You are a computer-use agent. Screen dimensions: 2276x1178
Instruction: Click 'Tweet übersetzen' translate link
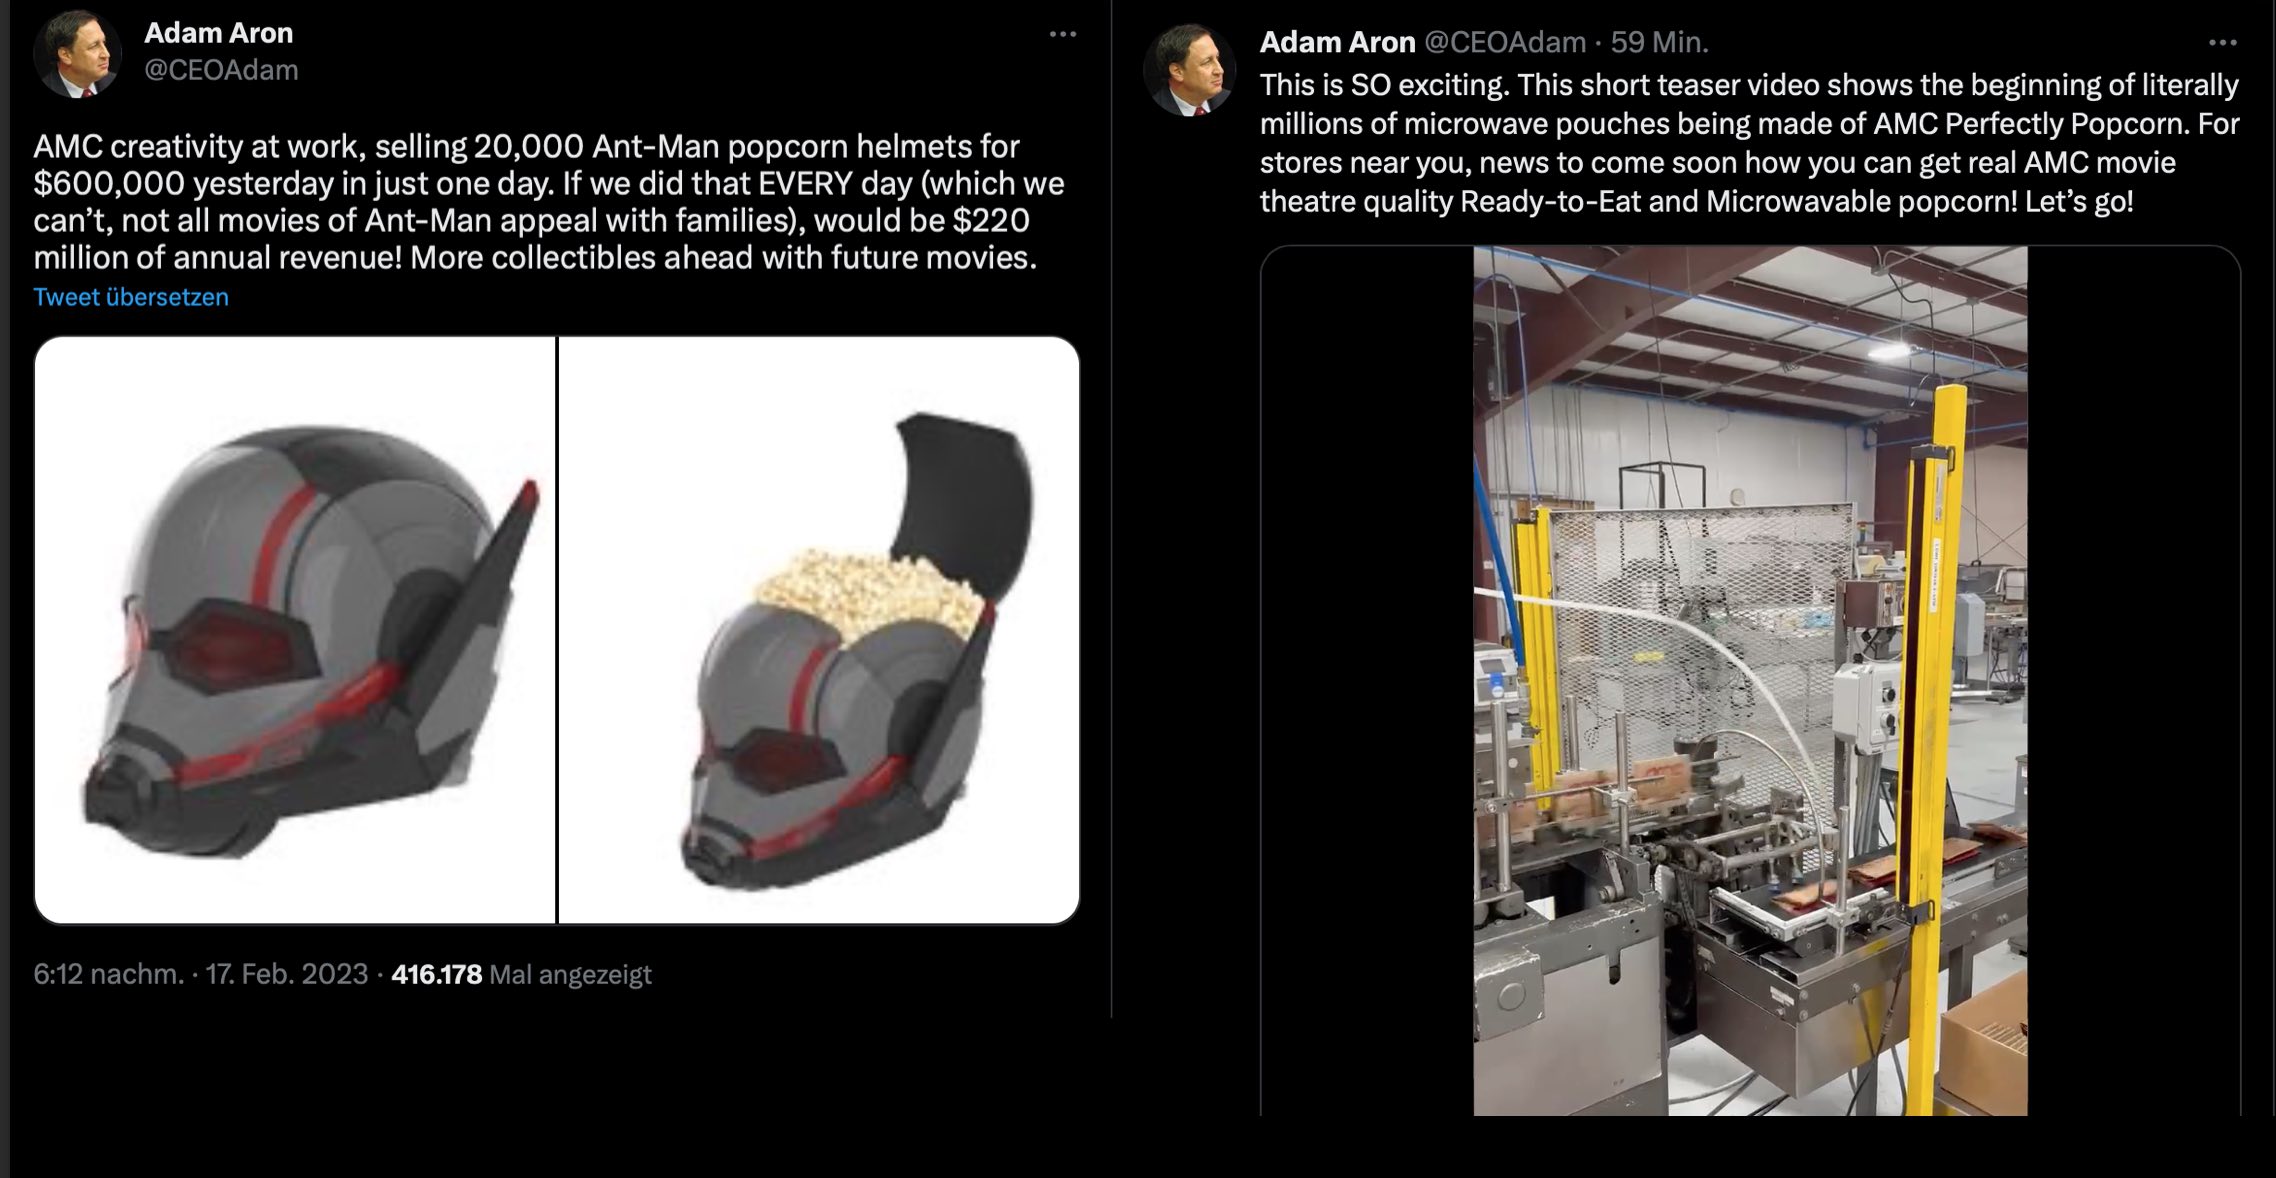pyautogui.click(x=131, y=297)
